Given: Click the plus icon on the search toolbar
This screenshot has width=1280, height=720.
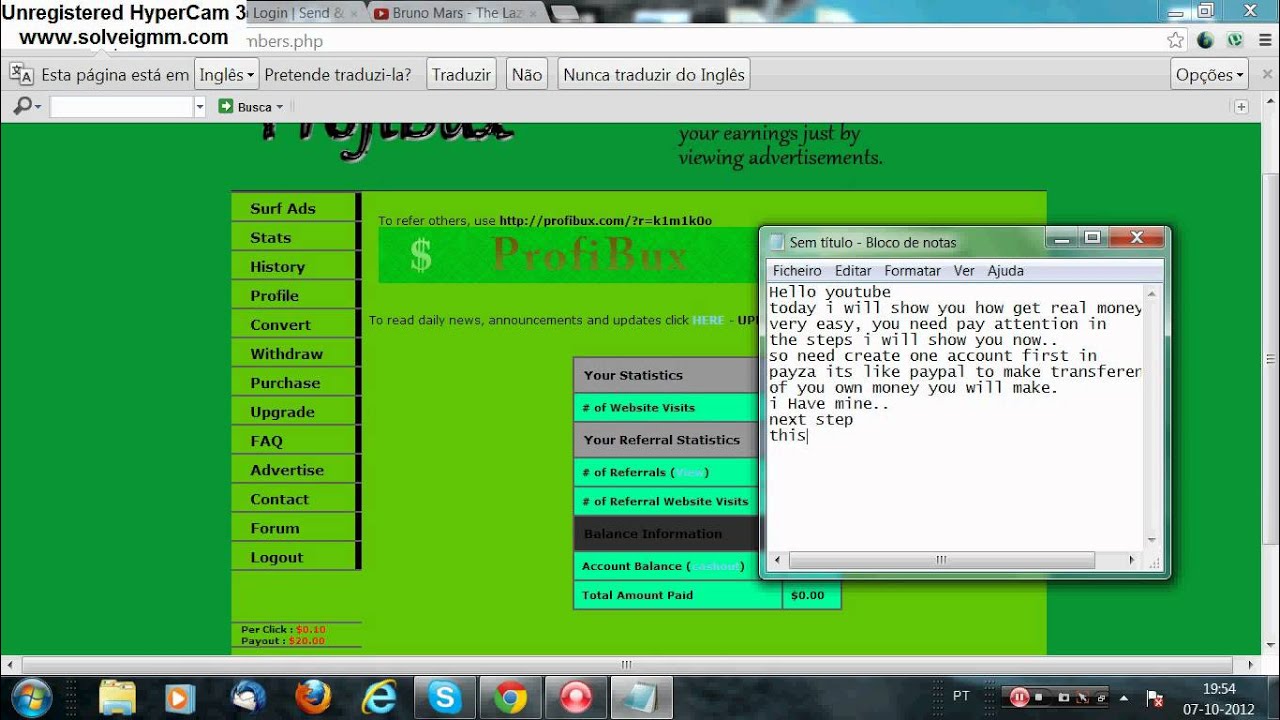Looking at the screenshot, I should (1241, 107).
